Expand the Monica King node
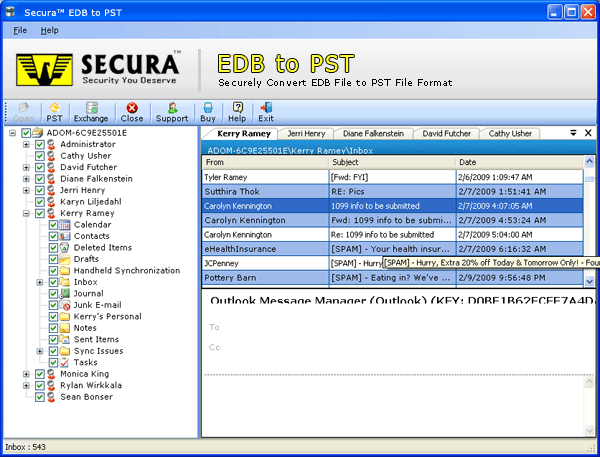Image resolution: width=600 pixels, height=457 pixels. pos(26,374)
